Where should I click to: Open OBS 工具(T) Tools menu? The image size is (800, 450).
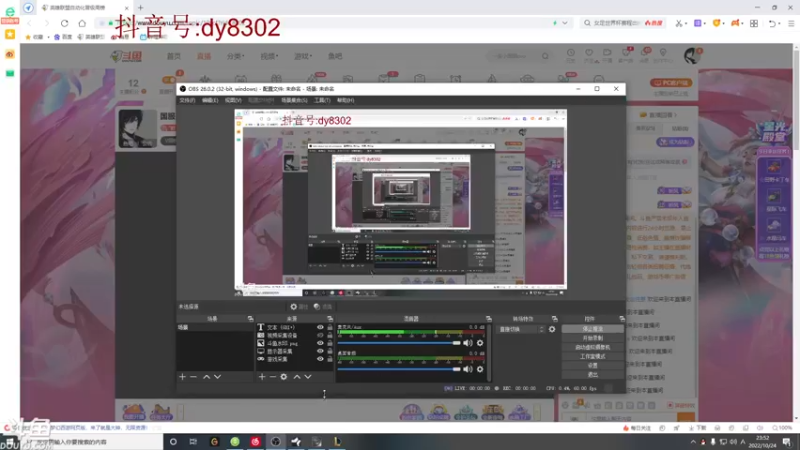(322, 100)
